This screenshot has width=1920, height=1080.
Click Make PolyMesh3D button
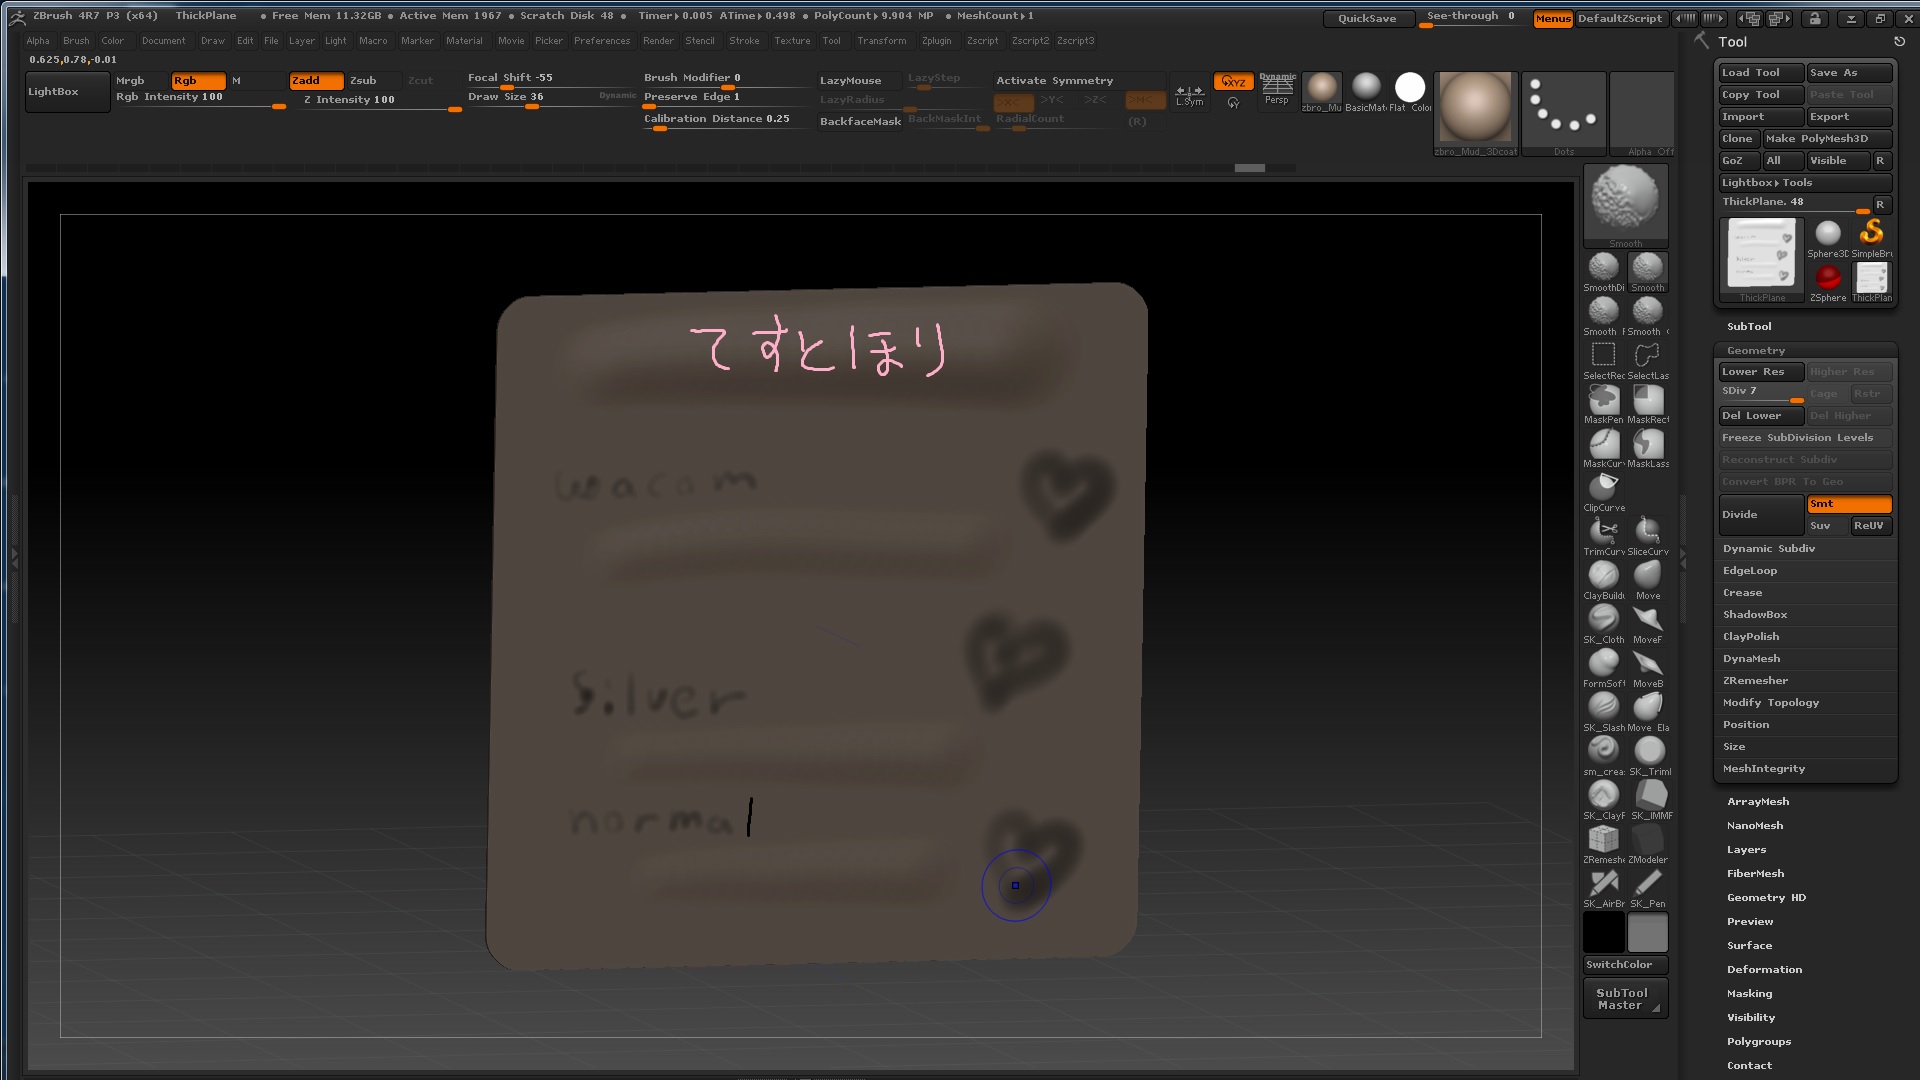pyautogui.click(x=1826, y=139)
